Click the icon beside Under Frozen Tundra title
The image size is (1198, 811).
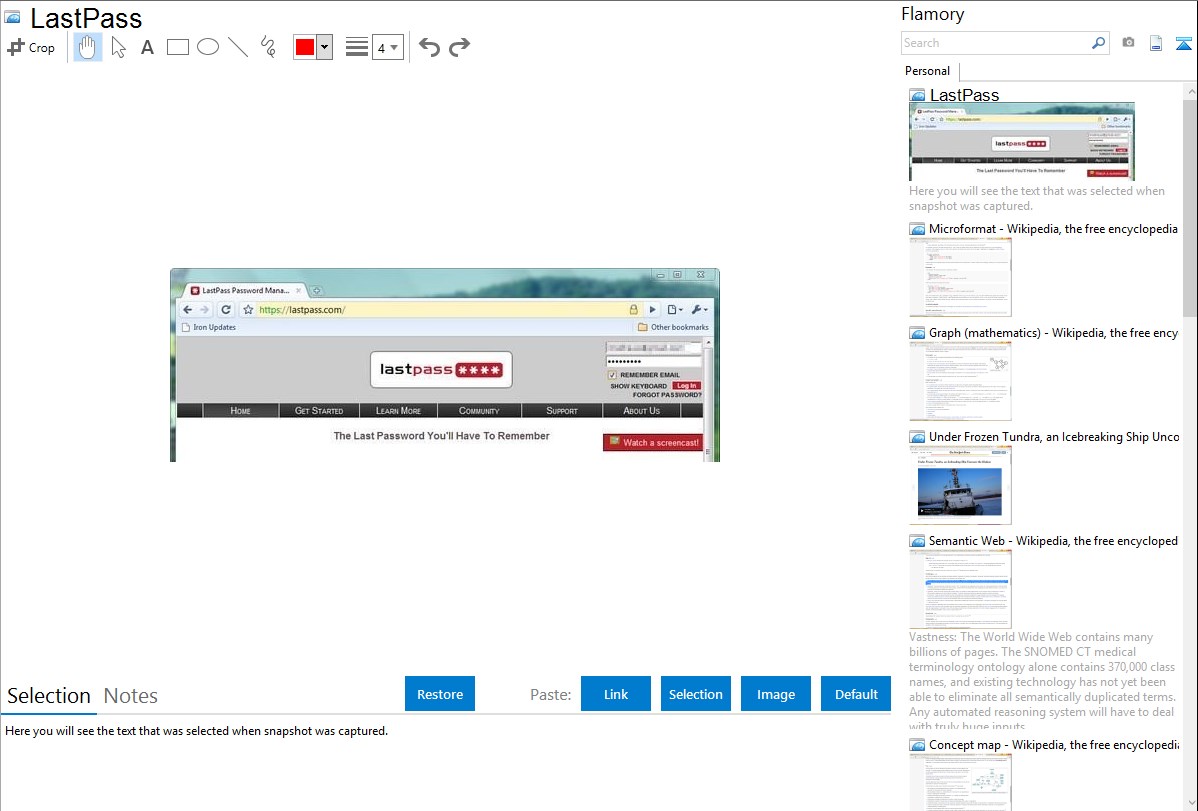click(918, 437)
